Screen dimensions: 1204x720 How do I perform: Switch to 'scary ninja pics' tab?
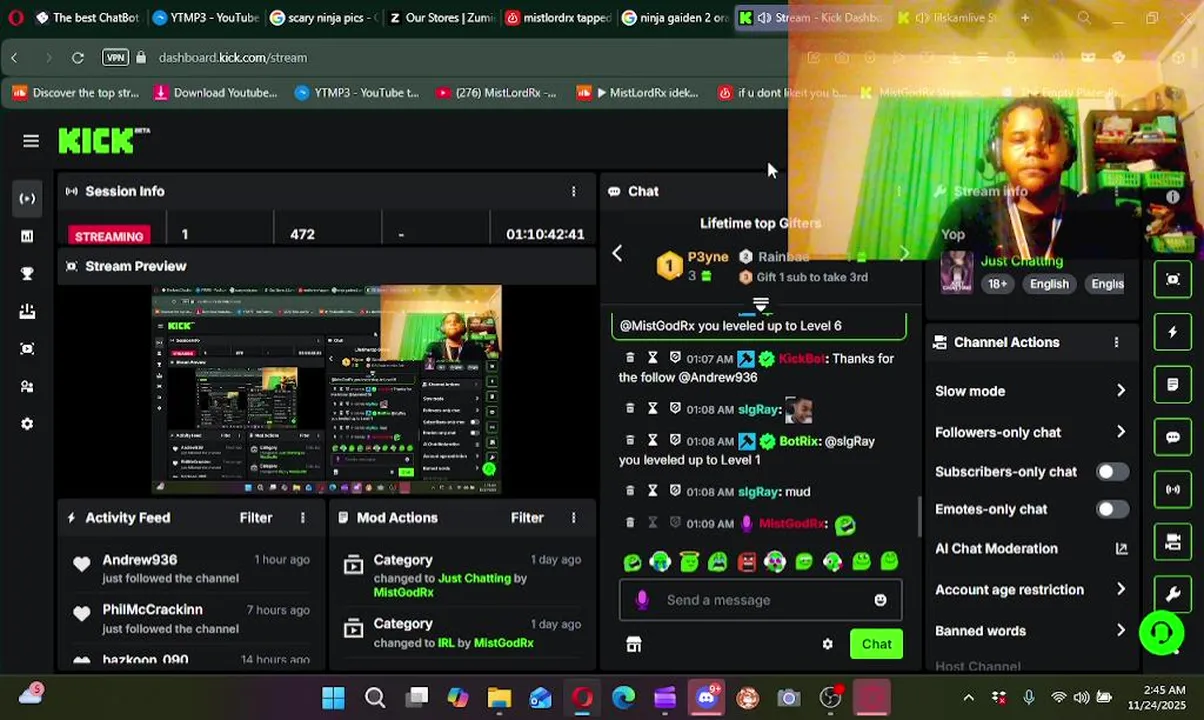tap(324, 18)
